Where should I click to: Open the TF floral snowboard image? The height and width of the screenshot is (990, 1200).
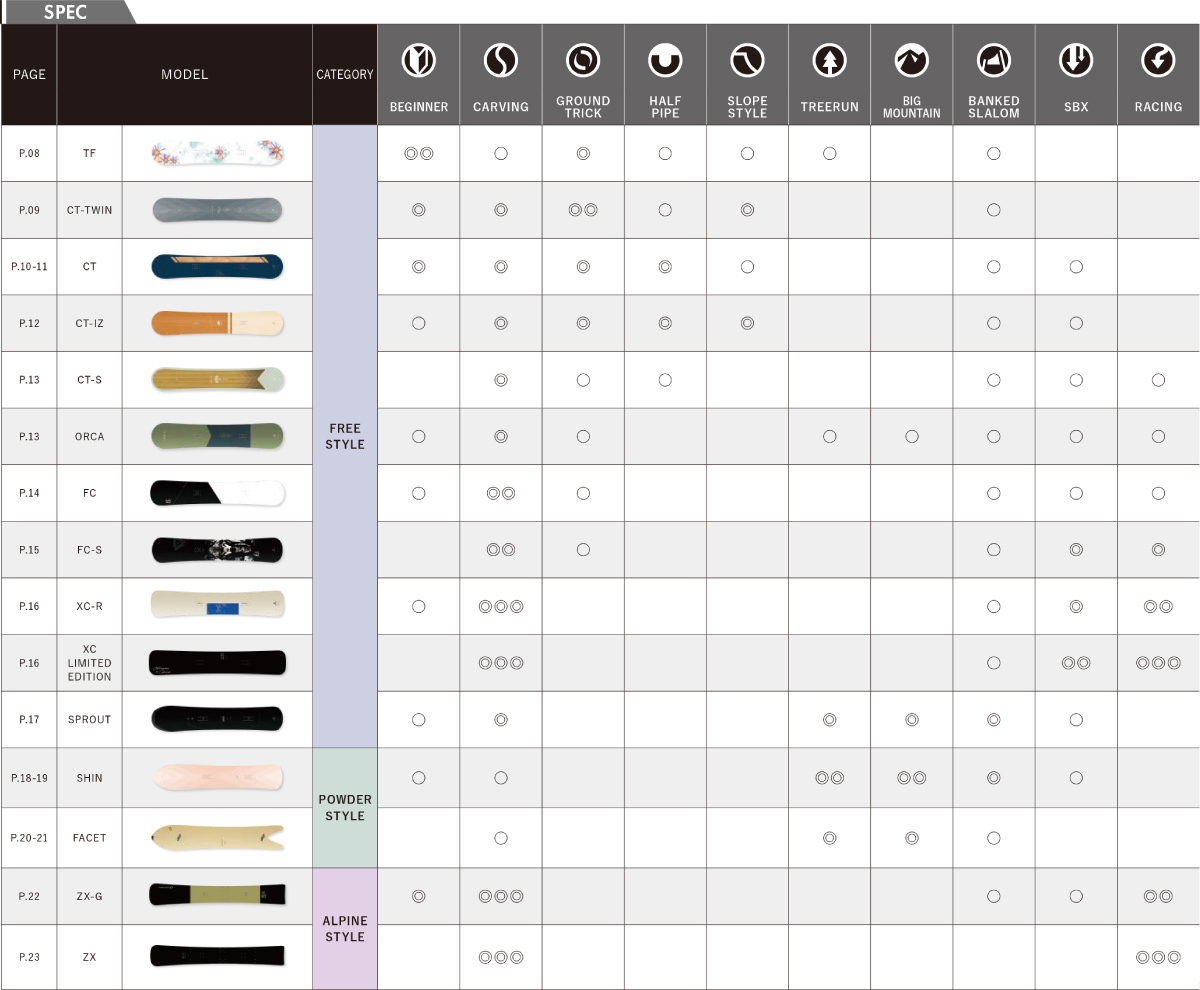tap(217, 153)
